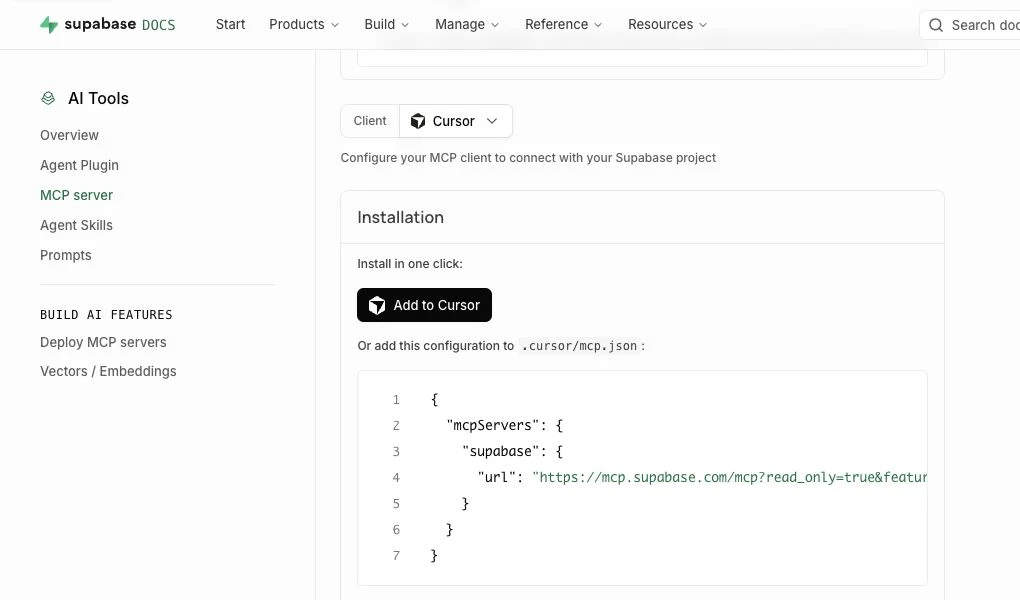Image resolution: width=1020 pixels, height=600 pixels.
Task: Click the Configure your MCP client description
Action: point(528,157)
